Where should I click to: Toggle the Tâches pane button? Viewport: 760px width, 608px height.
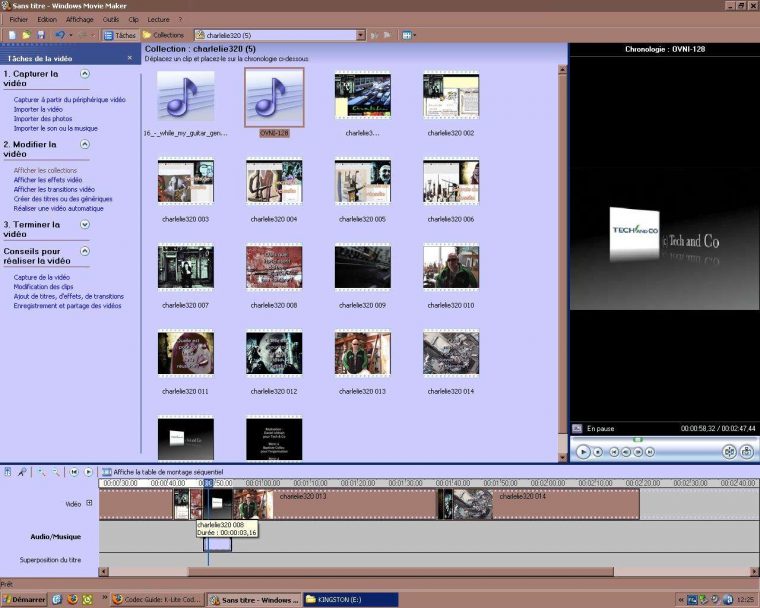(x=119, y=35)
